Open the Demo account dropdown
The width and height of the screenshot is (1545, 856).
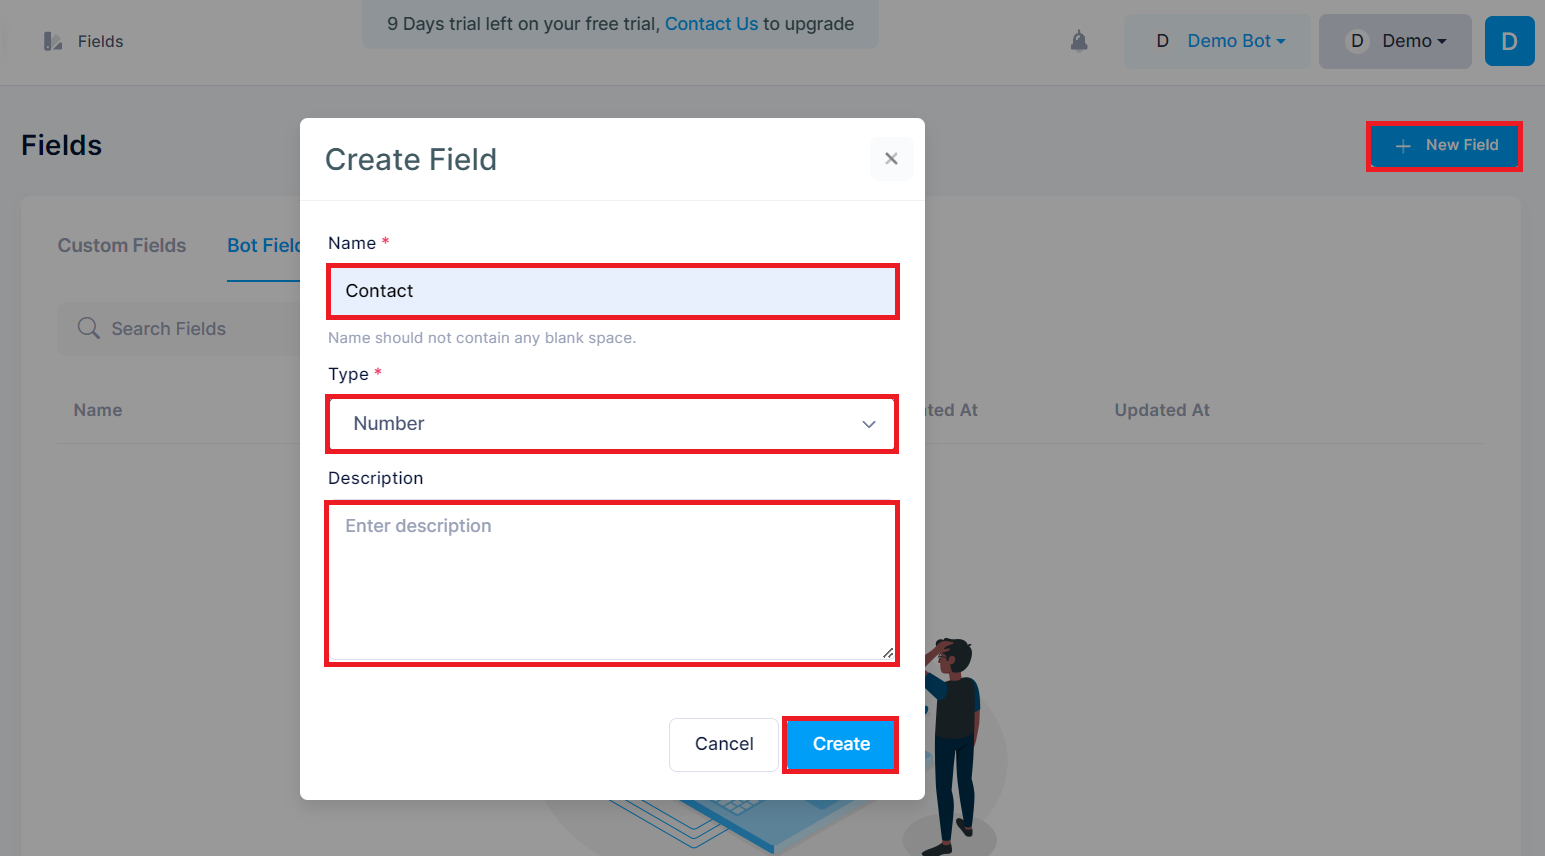click(1395, 41)
